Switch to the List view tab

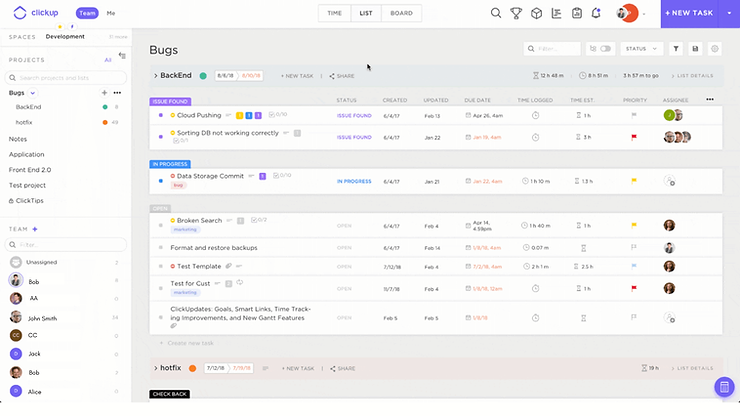click(366, 13)
